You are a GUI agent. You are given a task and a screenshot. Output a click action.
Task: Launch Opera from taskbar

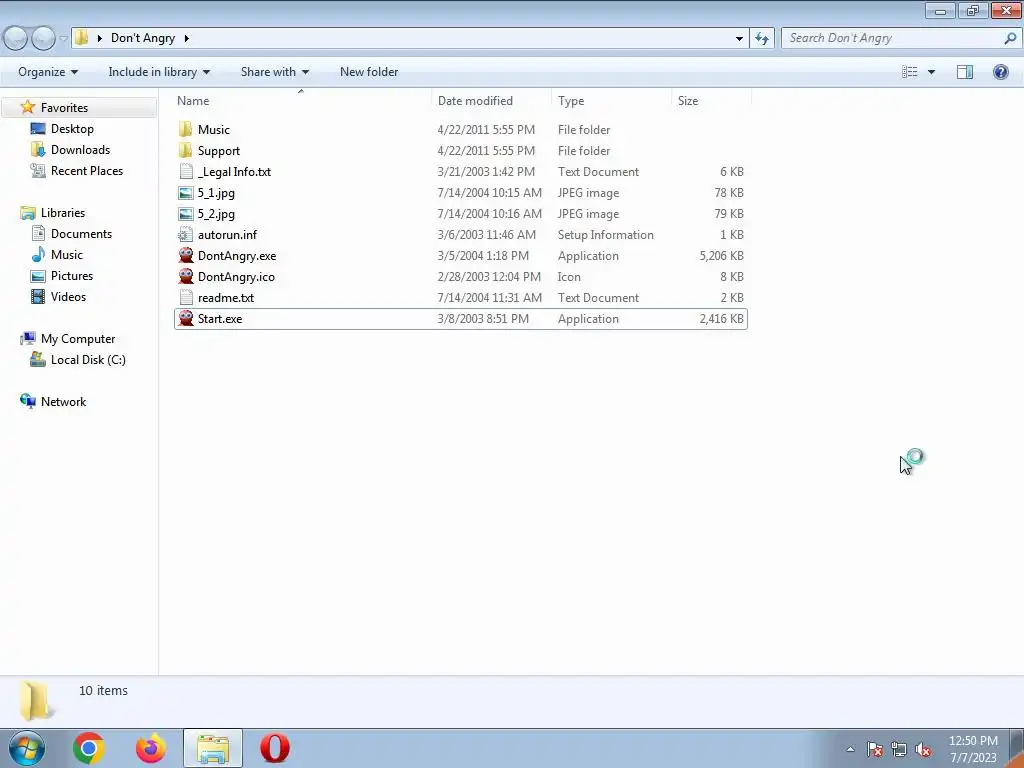275,748
